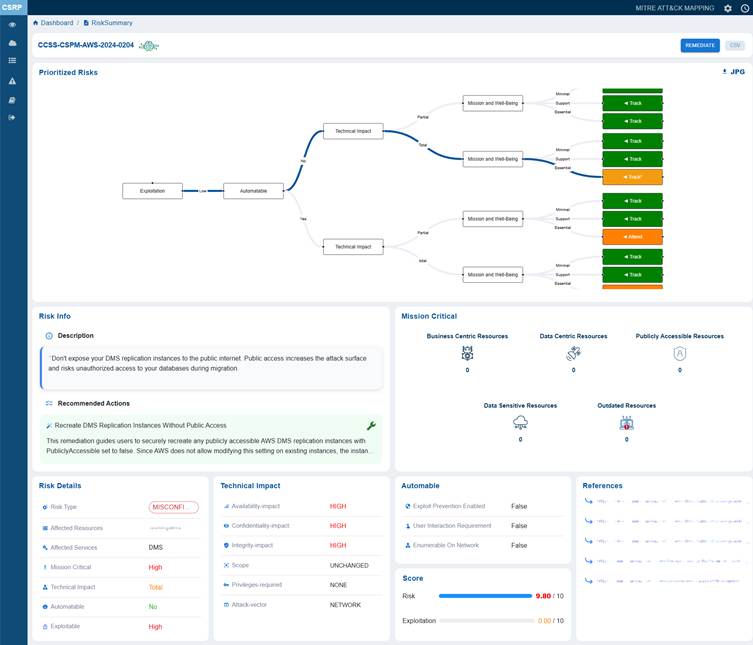Select the Publicly Accessible Resources shield icon
Screen dimensions: 753x645
680,353
